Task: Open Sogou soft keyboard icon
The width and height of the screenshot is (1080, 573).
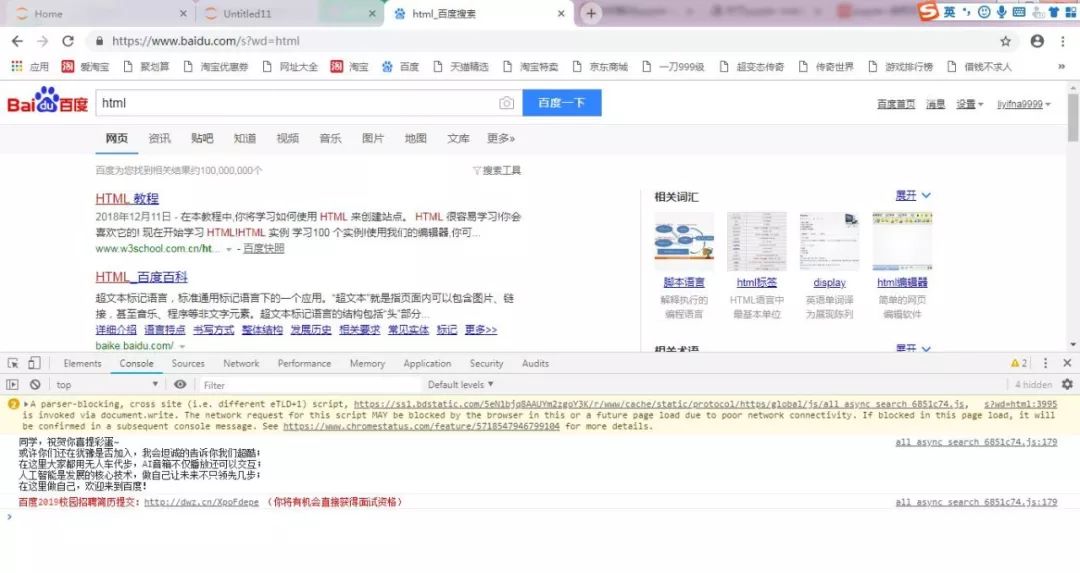Action: pos(1019,12)
